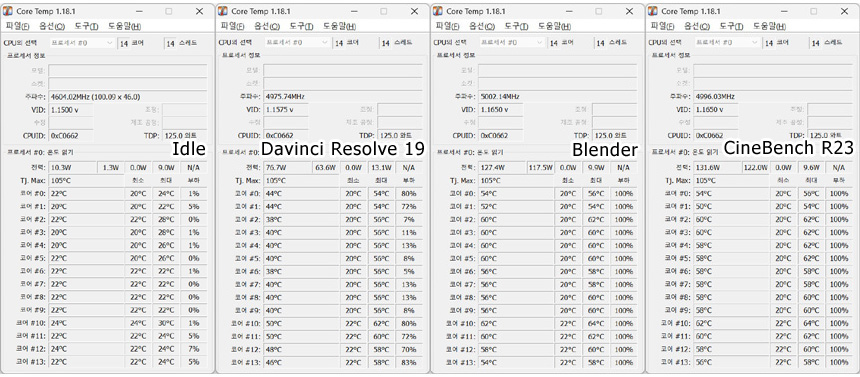Expand the CPU selection dropdown in Idle window
This screenshot has width=860, height=377.
click(x=82, y=42)
